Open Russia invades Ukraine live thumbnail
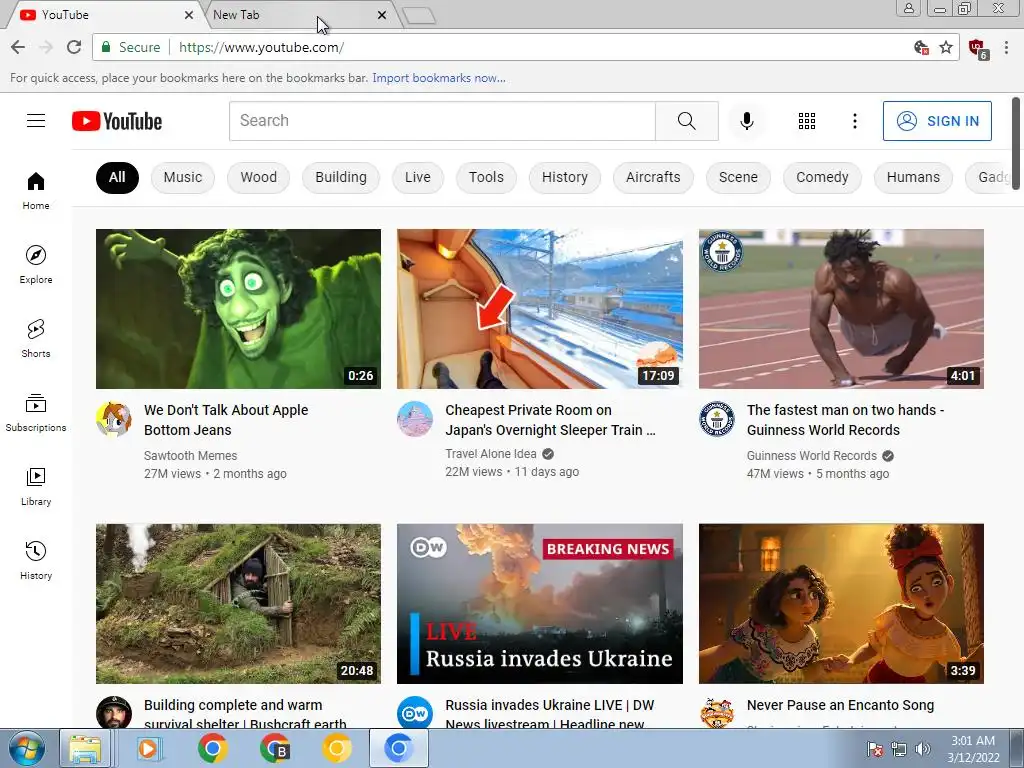1024x768 pixels. pyautogui.click(x=539, y=603)
